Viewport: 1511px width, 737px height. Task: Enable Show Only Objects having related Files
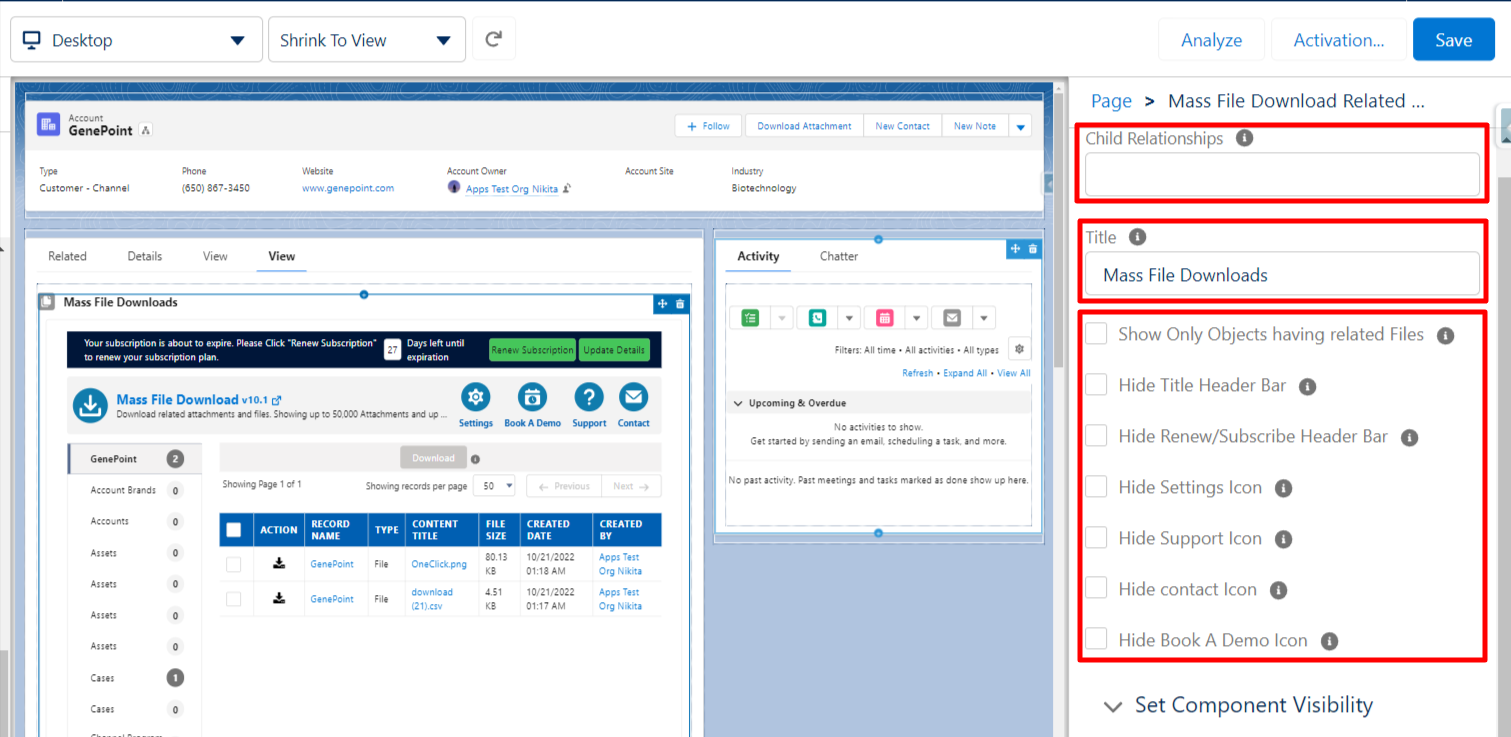pyautogui.click(x=1097, y=334)
